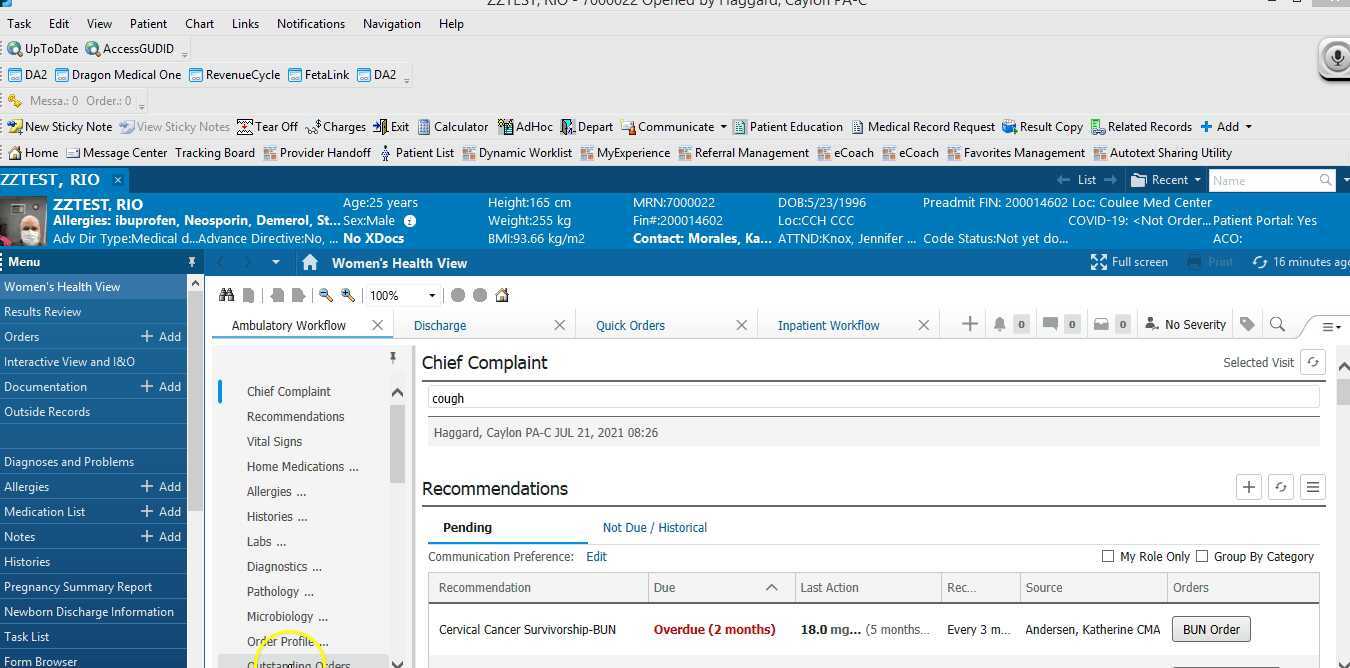Viewport: 1350px width, 668px height.
Task: Refresh the Recommendations section
Action: click(x=1281, y=487)
